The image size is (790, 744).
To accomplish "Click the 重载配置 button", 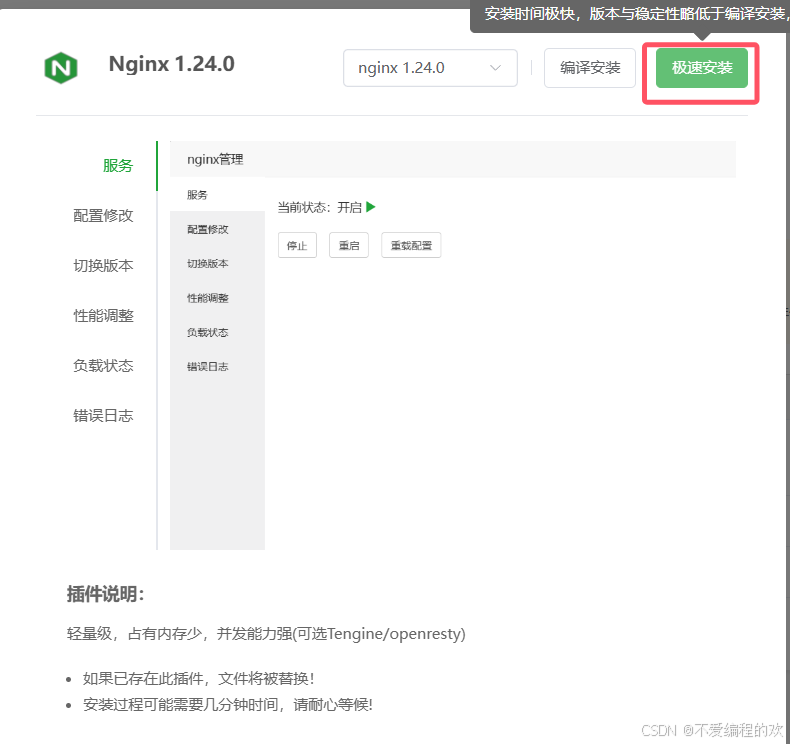I will click(x=411, y=245).
